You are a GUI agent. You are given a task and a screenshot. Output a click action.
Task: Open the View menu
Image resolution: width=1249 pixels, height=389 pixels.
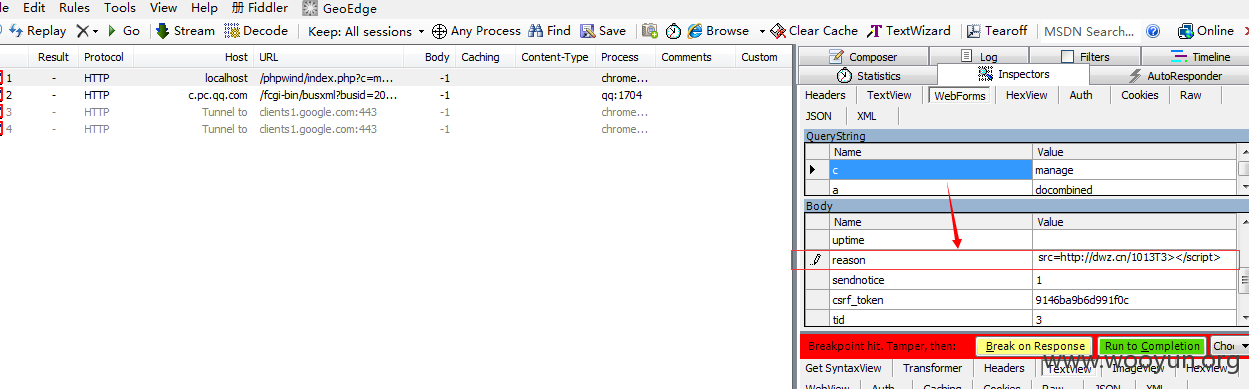(x=163, y=7)
